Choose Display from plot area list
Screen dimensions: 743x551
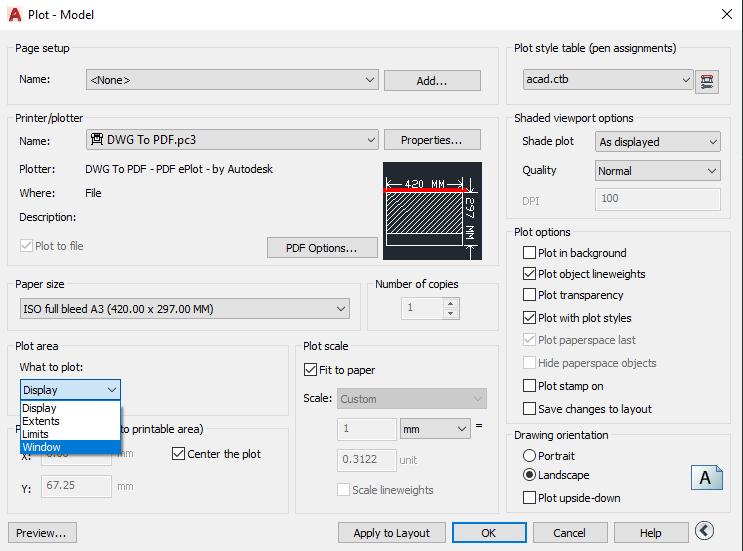[70, 408]
